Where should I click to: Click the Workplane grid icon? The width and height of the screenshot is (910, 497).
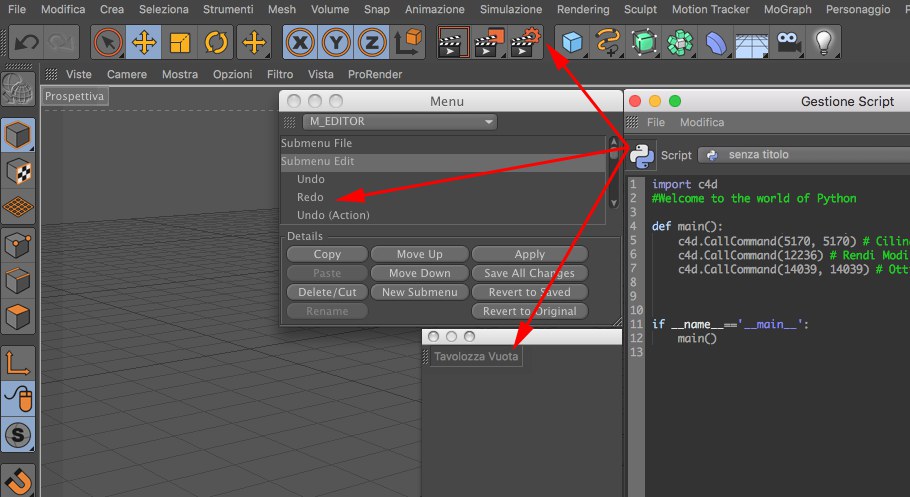pos(18,207)
